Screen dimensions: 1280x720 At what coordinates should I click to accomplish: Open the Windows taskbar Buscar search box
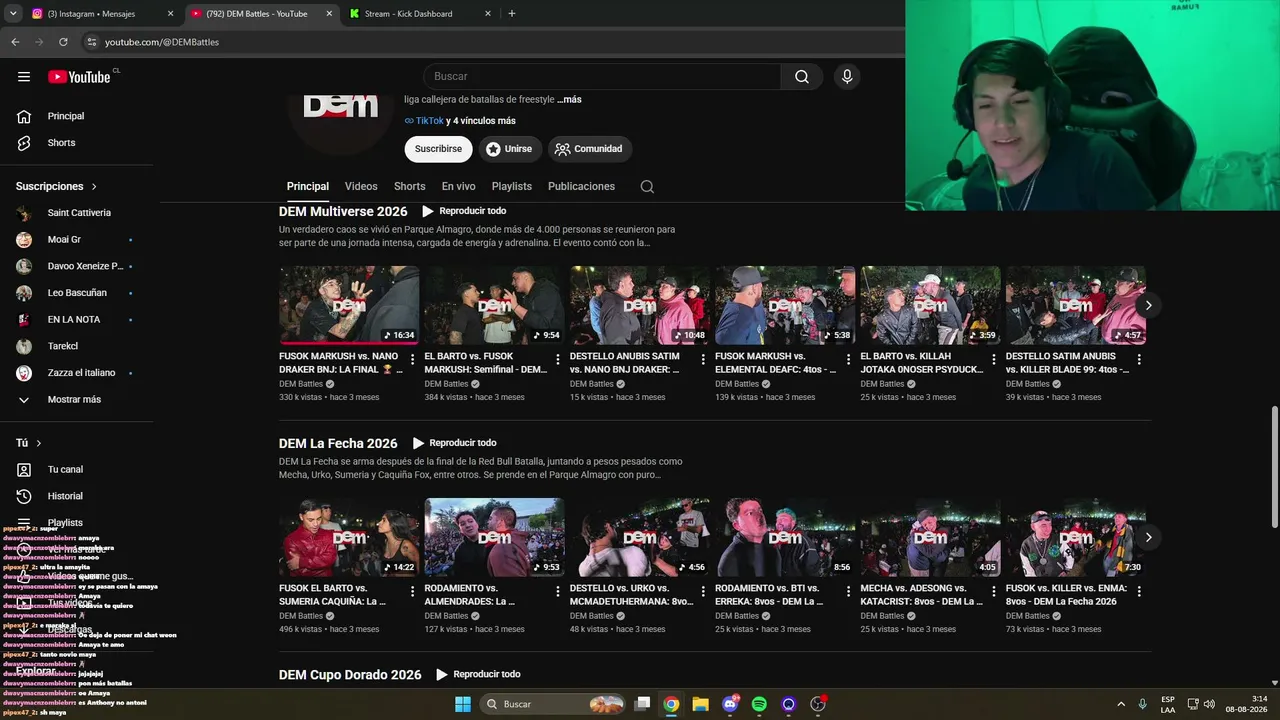tap(553, 704)
